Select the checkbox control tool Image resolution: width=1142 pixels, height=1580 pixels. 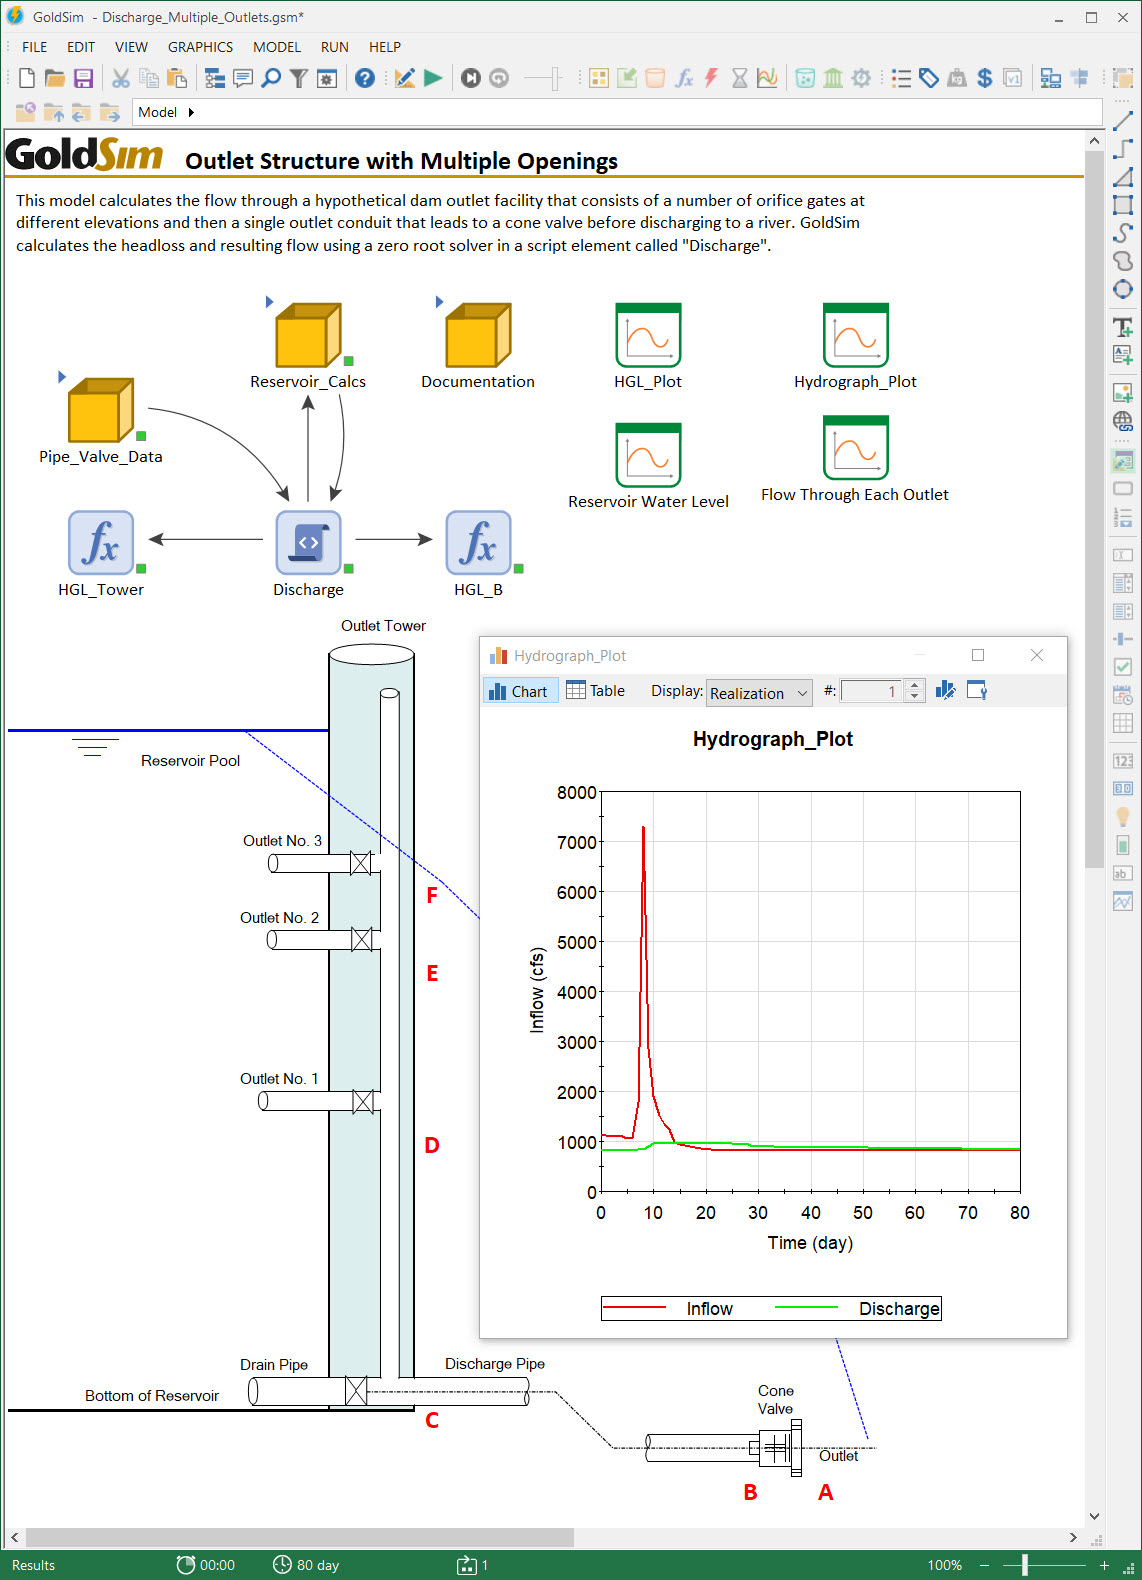[x=1123, y=667]
